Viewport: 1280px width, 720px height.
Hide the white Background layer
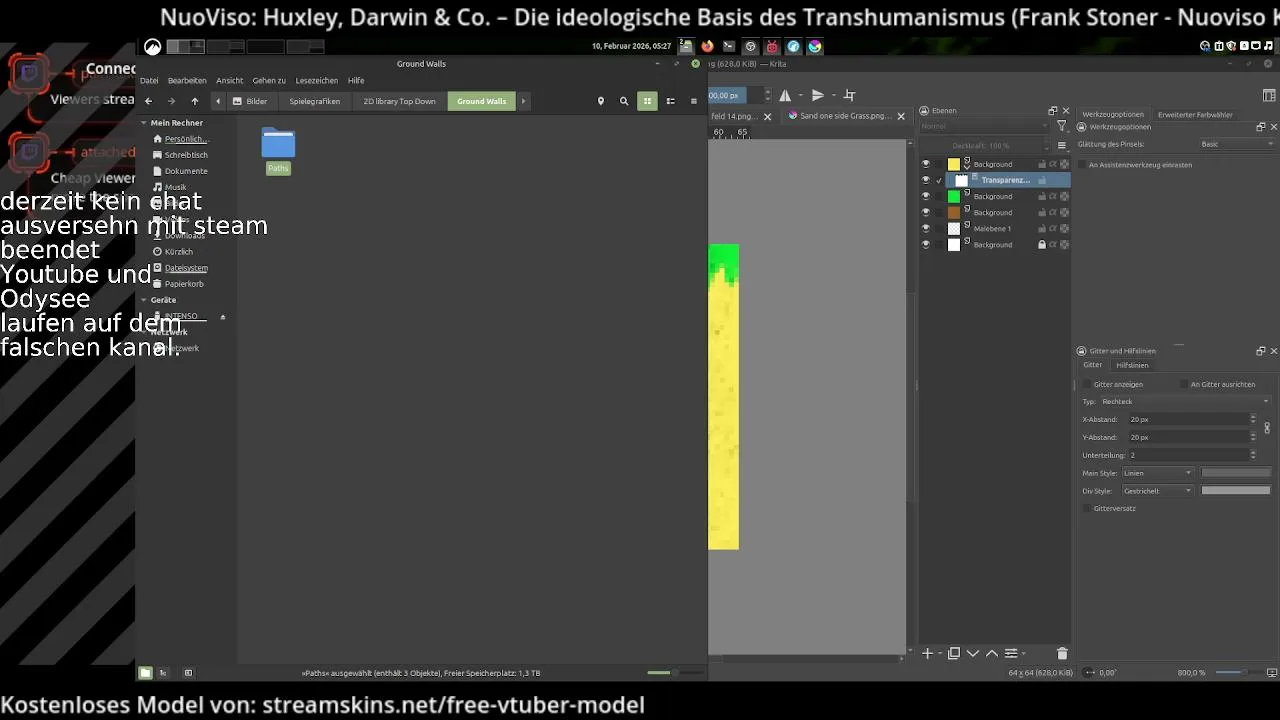[x=925, y=244]
